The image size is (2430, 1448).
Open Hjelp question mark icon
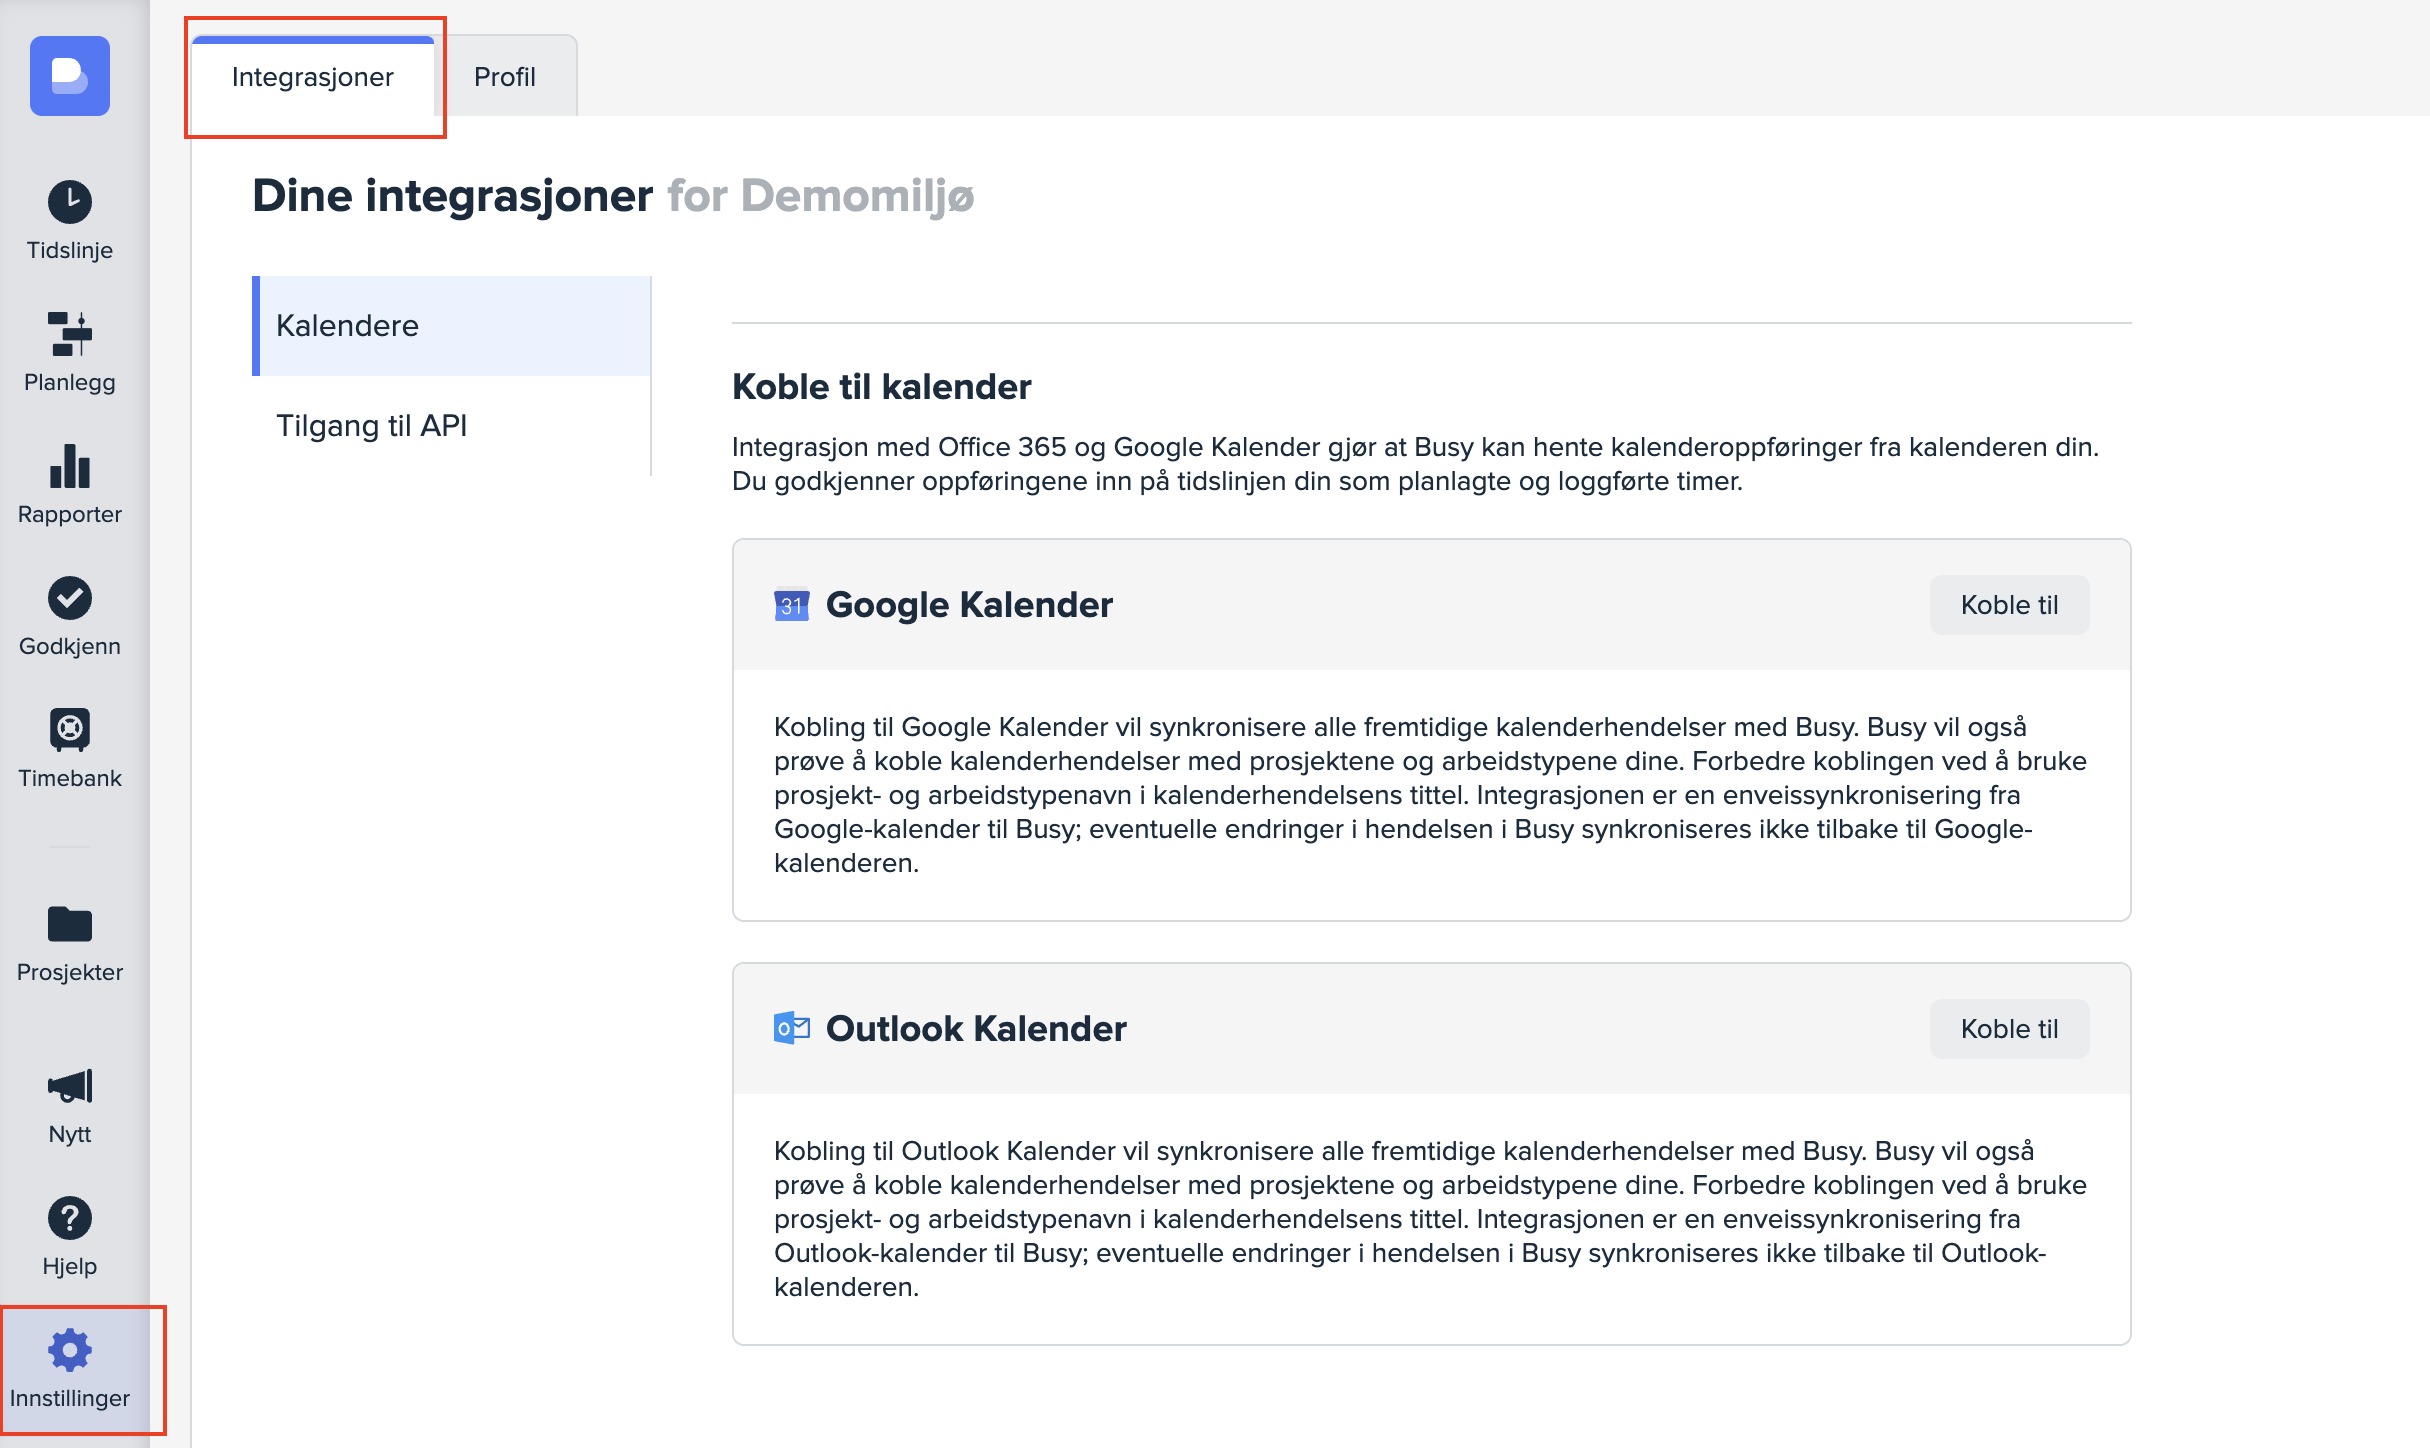pos(69,1218)
